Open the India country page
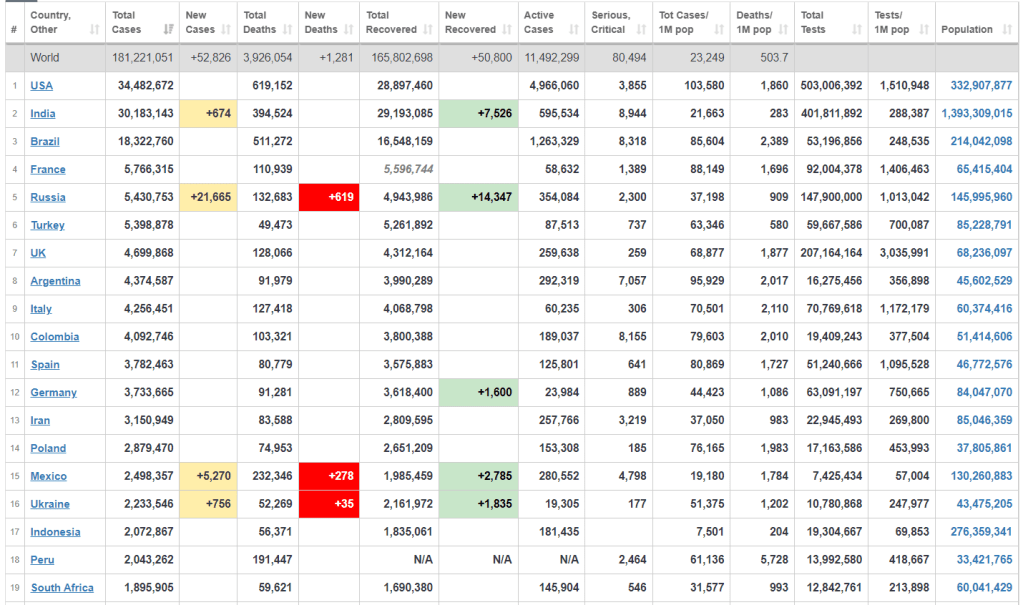Screen dimensions: 1023x605 (43, 114)
